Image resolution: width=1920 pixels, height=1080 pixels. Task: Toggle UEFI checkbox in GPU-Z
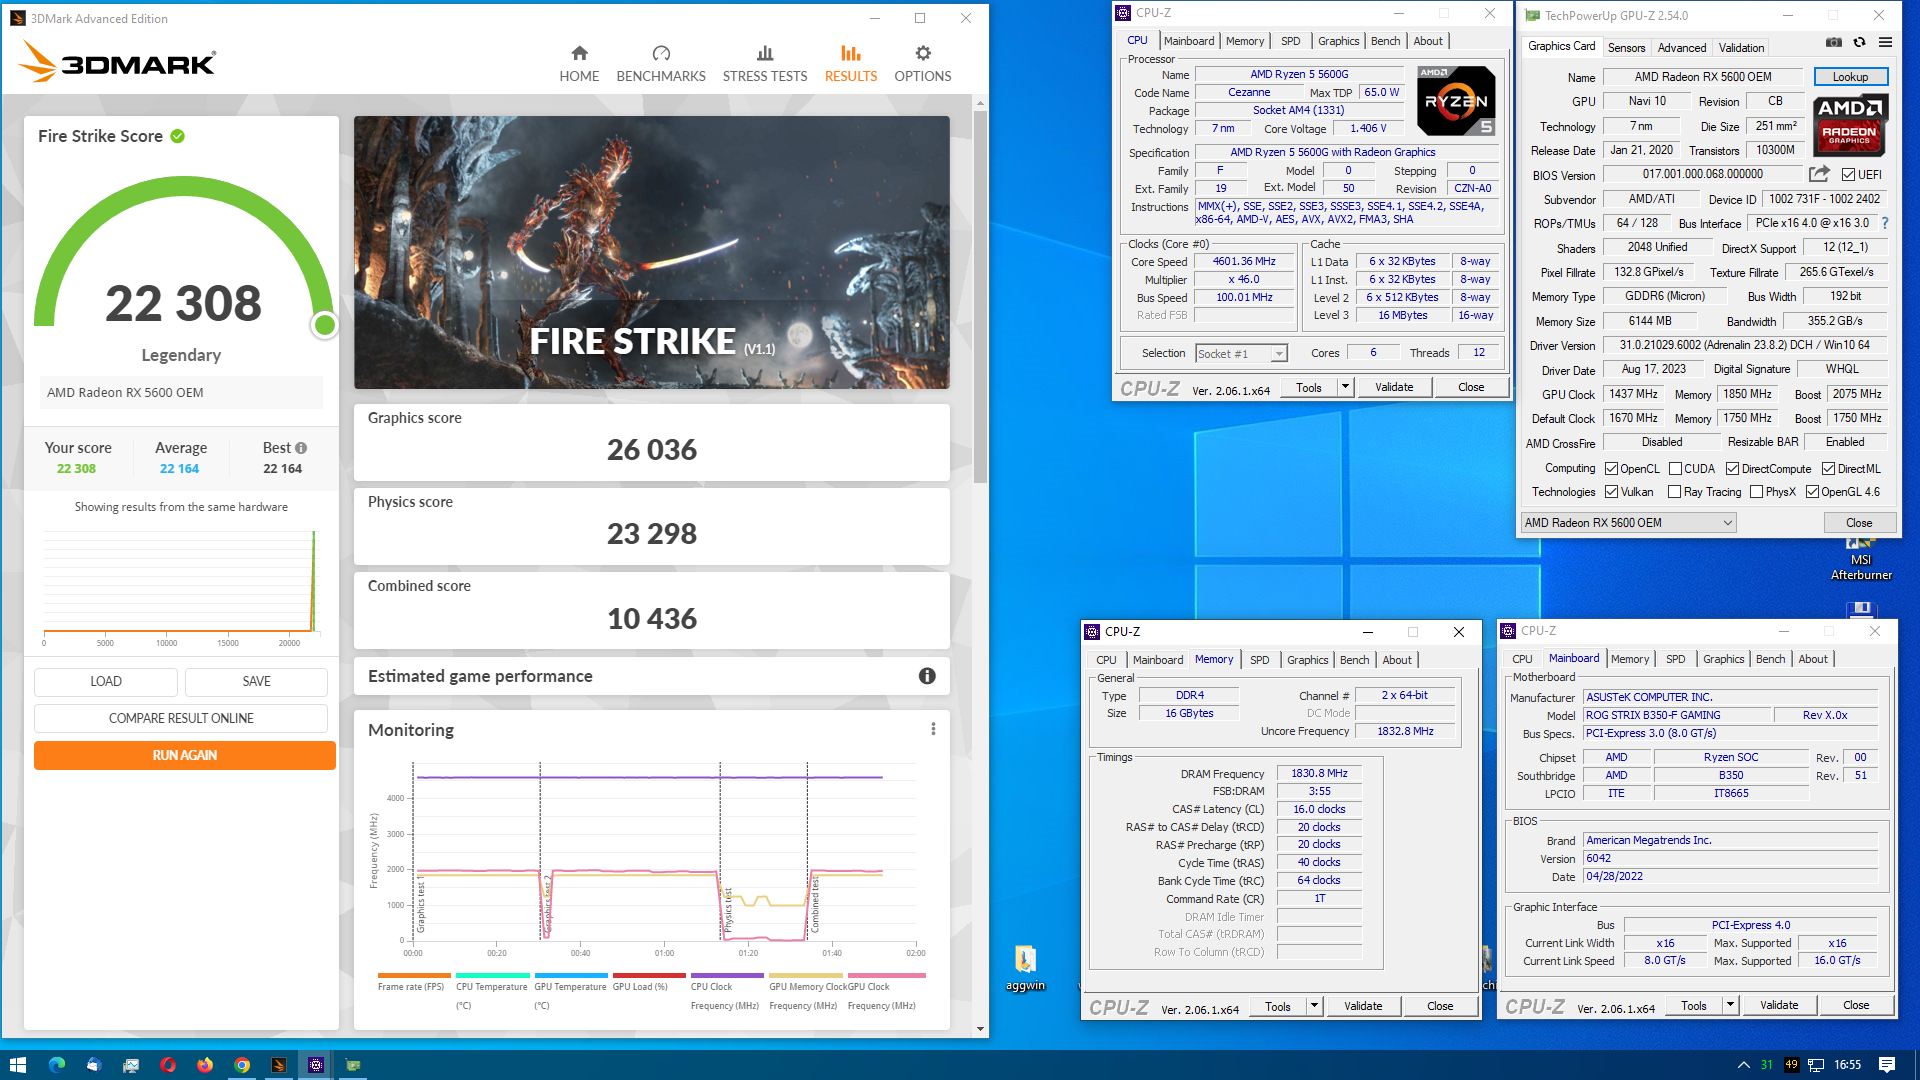tap(1848, 175)
